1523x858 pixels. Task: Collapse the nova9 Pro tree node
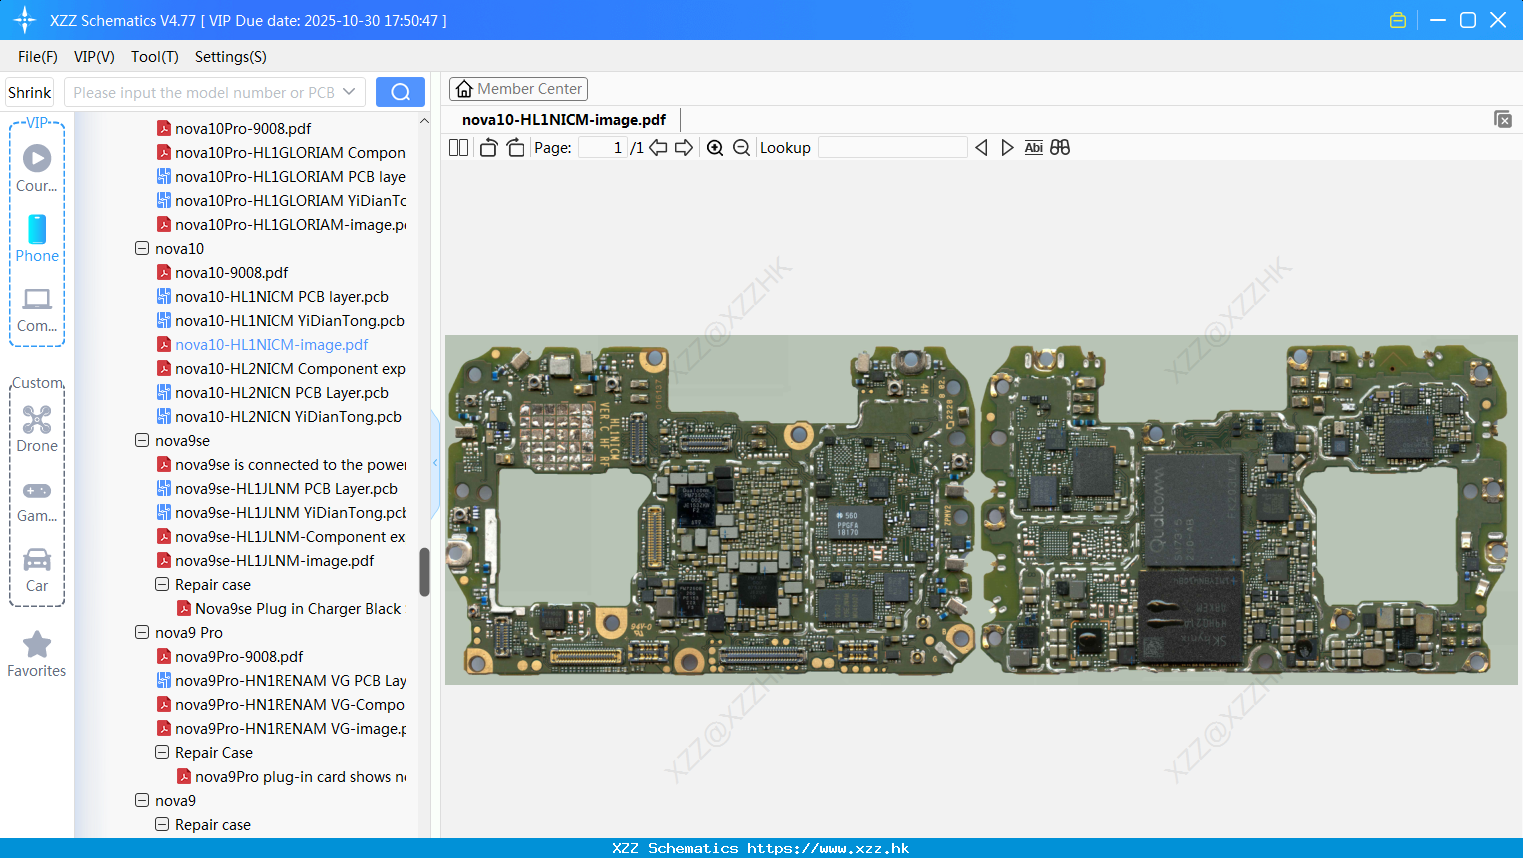[142, 632]
